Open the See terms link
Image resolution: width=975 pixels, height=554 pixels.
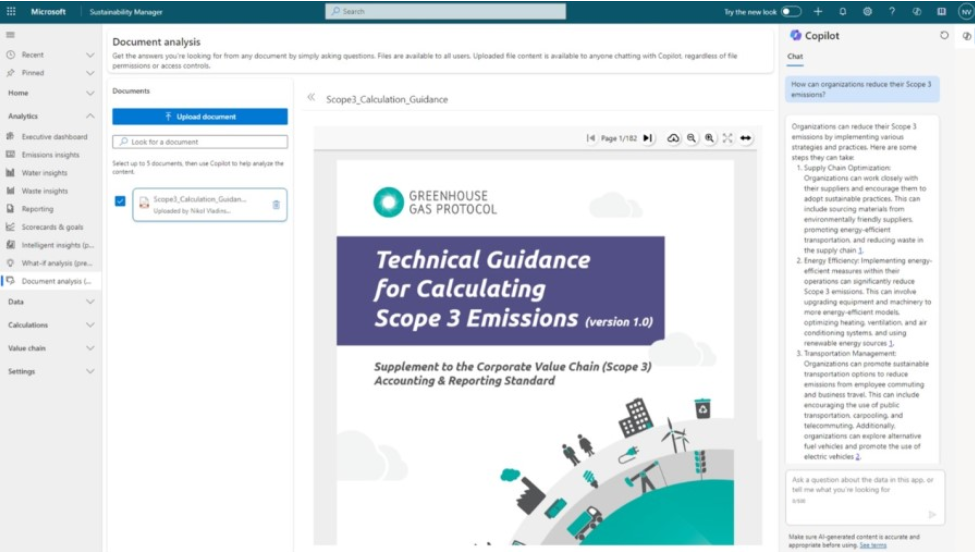point(872,545)
